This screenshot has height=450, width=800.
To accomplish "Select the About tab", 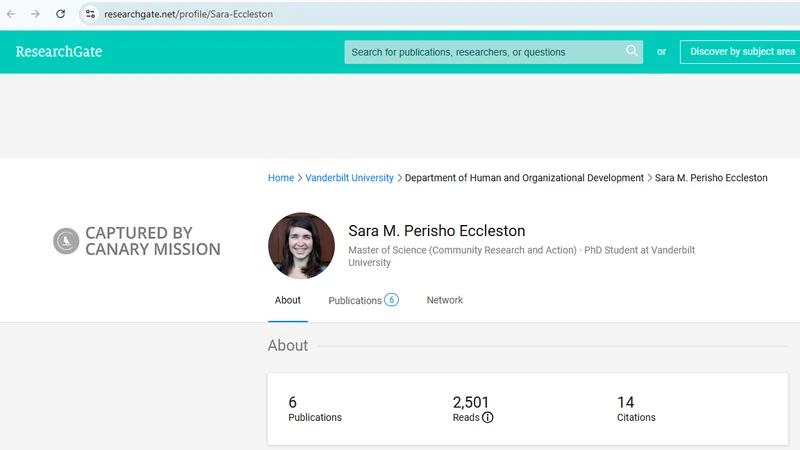I will pyautogui.click(x=288, y=301).
